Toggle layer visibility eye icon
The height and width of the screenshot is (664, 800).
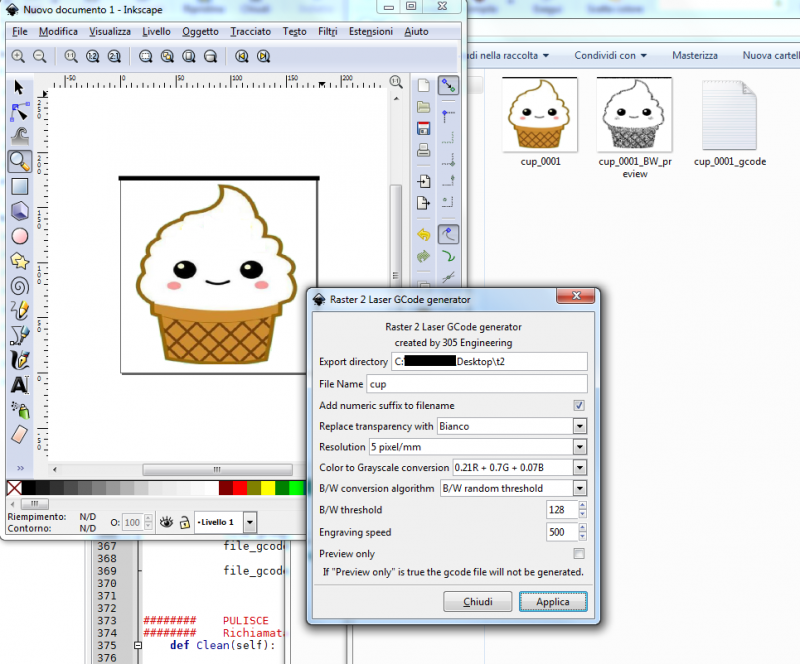pyautogui.click(x=167, y=522)
